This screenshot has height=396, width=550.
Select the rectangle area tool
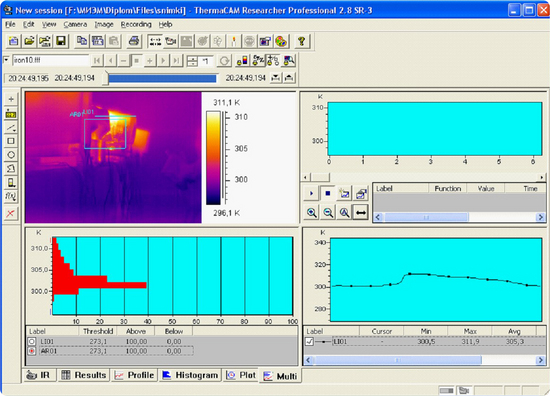(x=11, y=141)
